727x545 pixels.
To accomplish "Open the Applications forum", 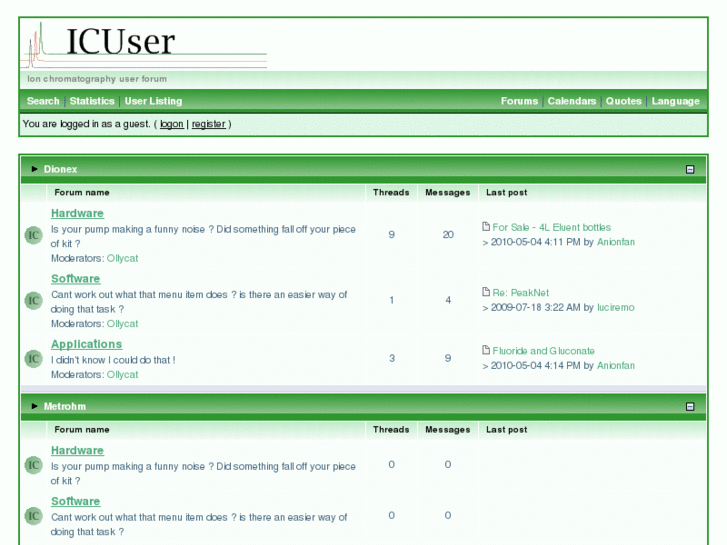I will tap(87, 344).
